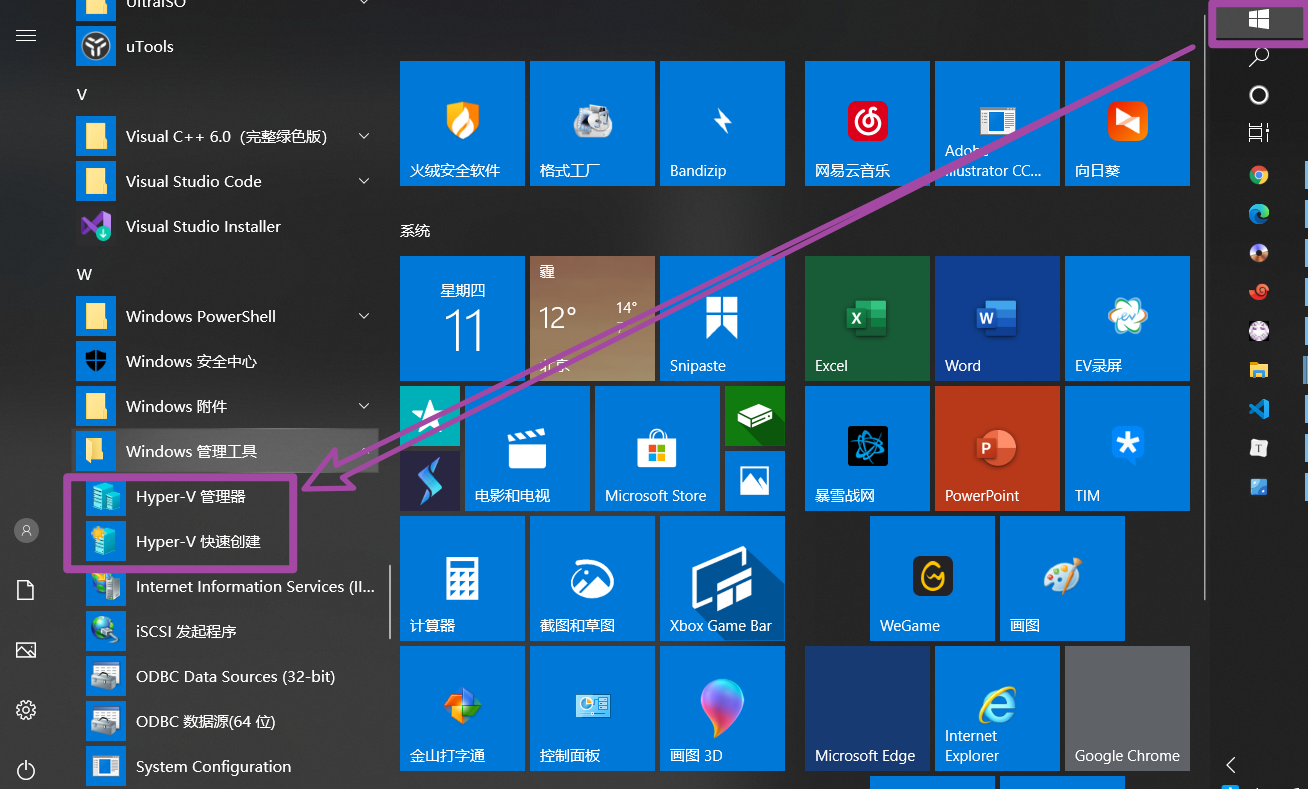This screenshot has width=1308, height=789.
Task: Open the TIM tile
Action: 1127,448
